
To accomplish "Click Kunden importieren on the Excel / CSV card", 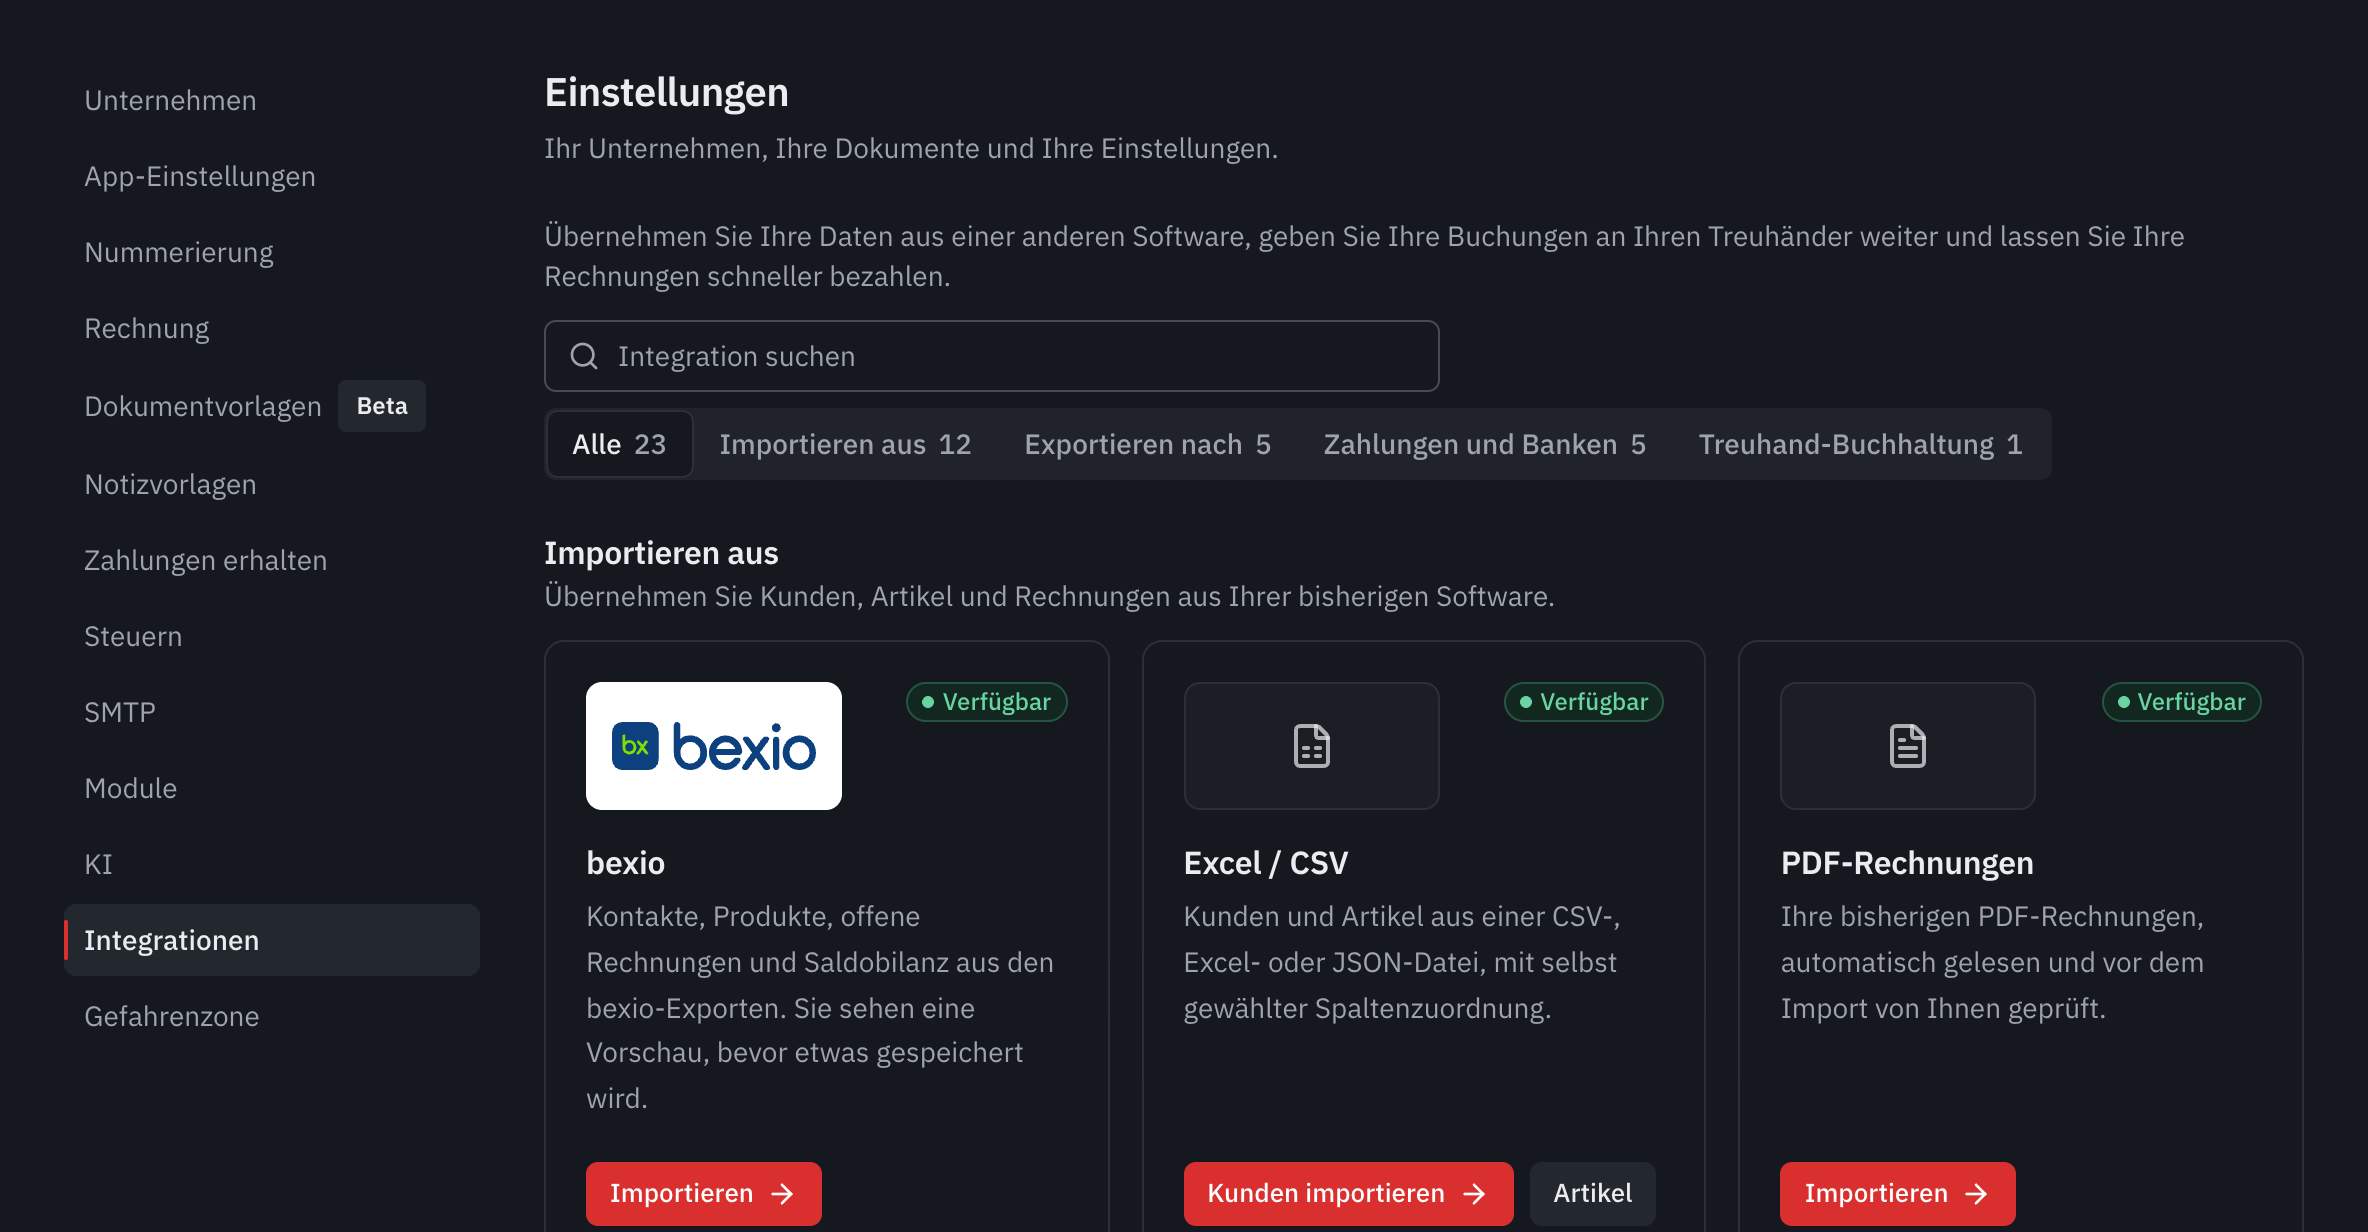I will [1348, 1193].
